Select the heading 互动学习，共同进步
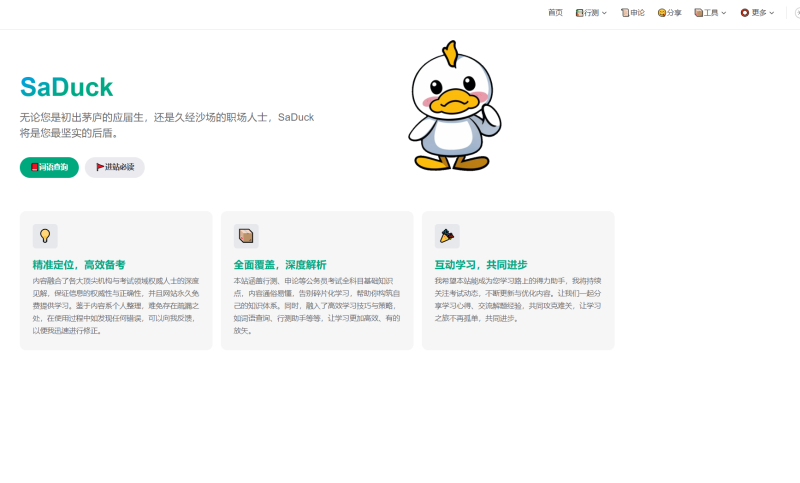800x483 pixels. coord(481,265)
